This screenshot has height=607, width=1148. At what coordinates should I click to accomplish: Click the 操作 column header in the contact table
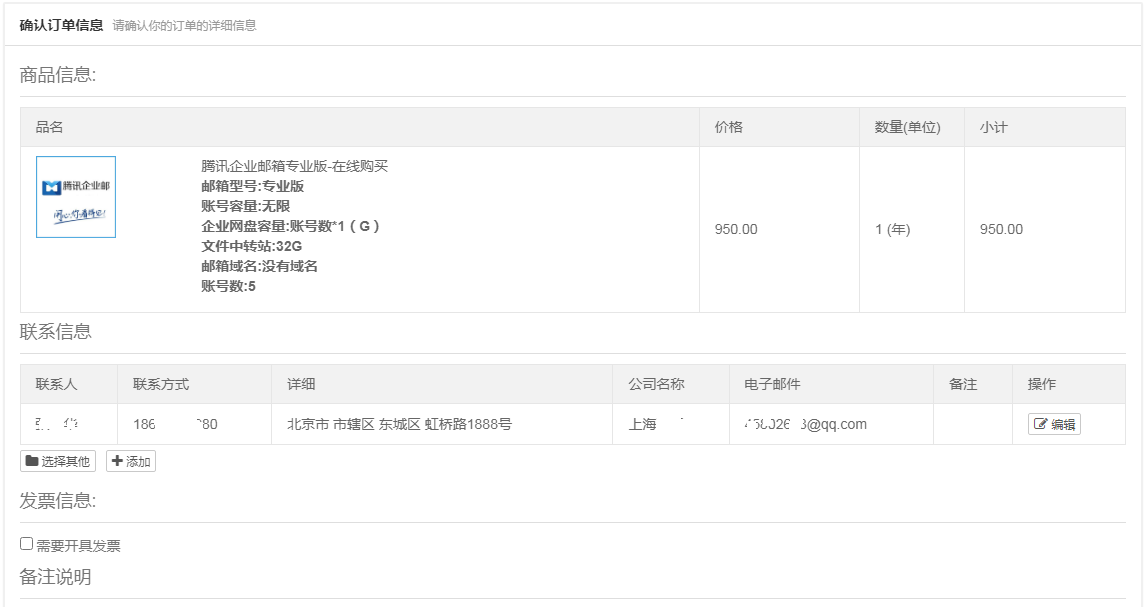pos(1042,384)
